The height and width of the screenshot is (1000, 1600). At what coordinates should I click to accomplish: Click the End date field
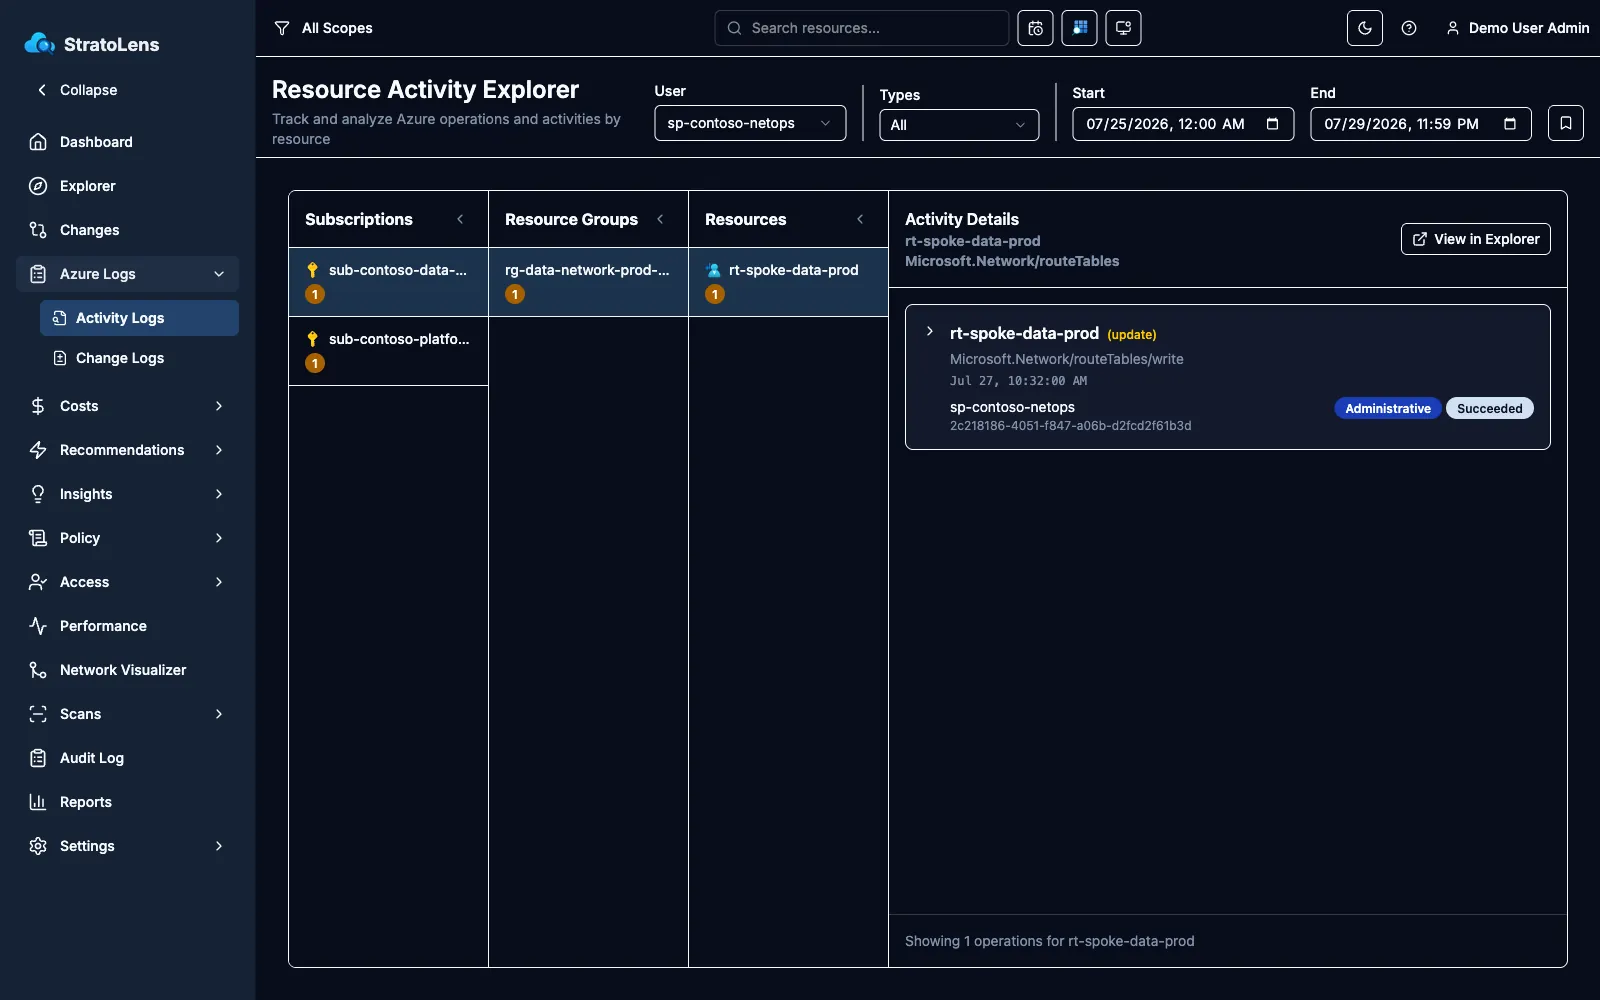pos(1420,124)
